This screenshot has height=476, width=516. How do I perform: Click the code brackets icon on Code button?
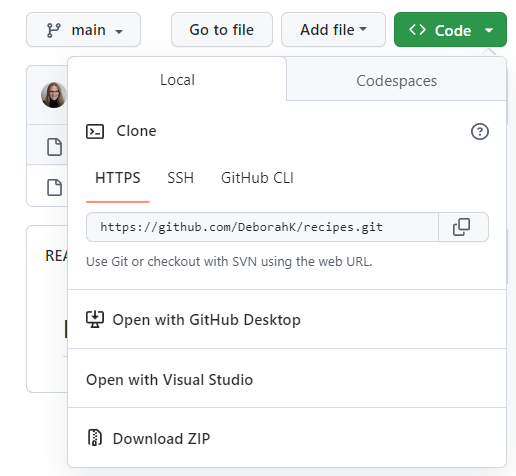417,30
